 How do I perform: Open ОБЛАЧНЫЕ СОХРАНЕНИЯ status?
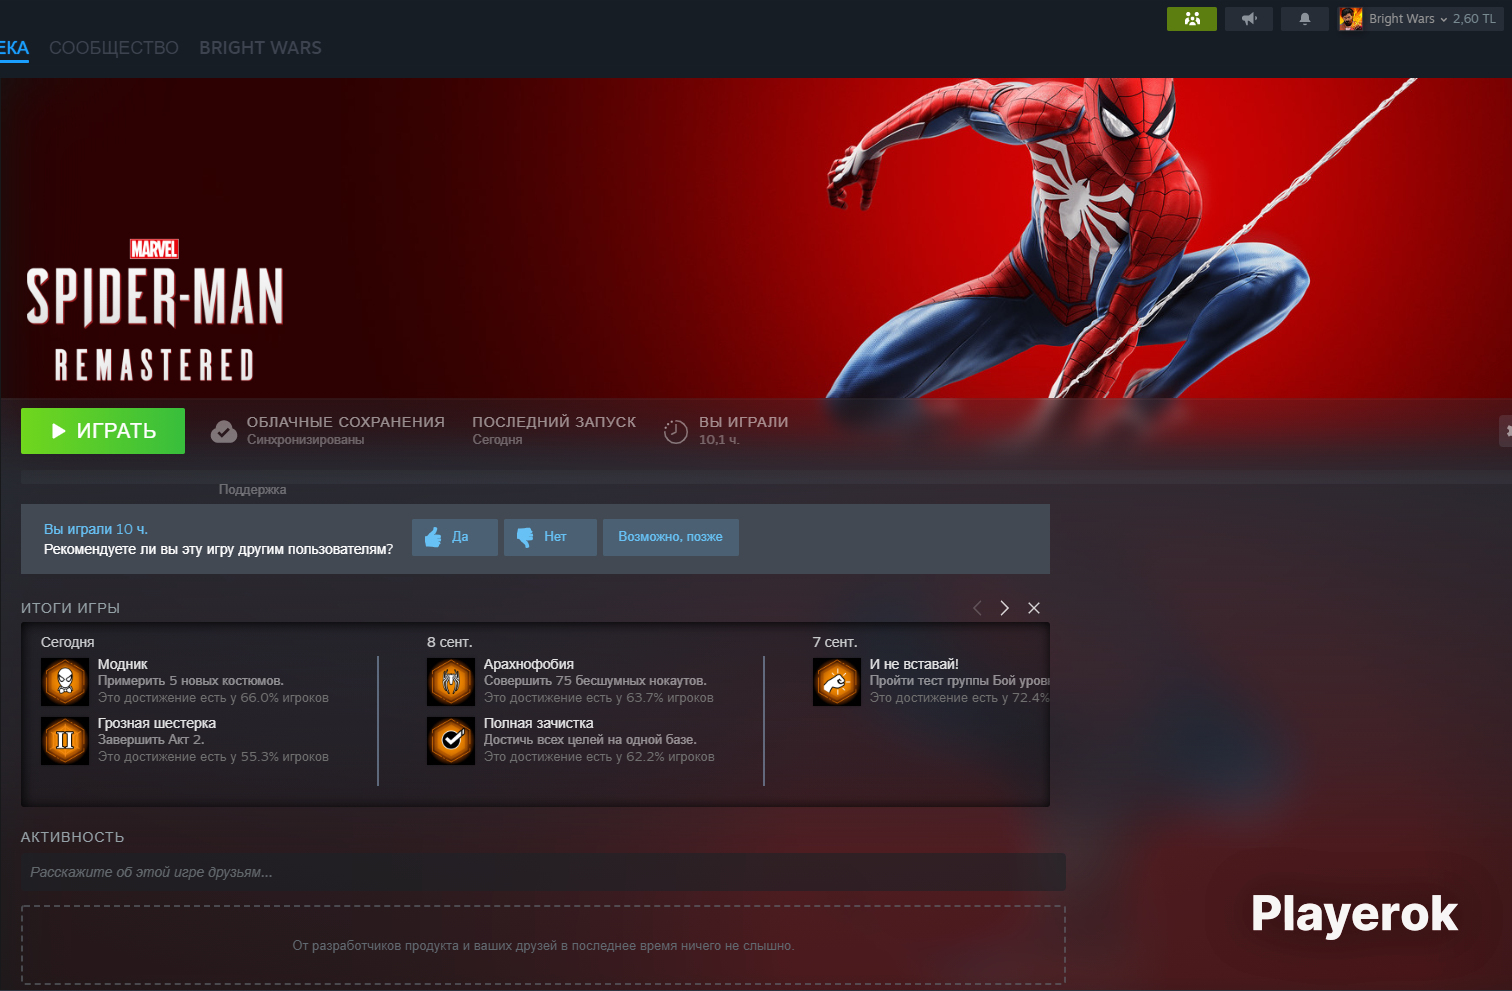click(345, 430)
